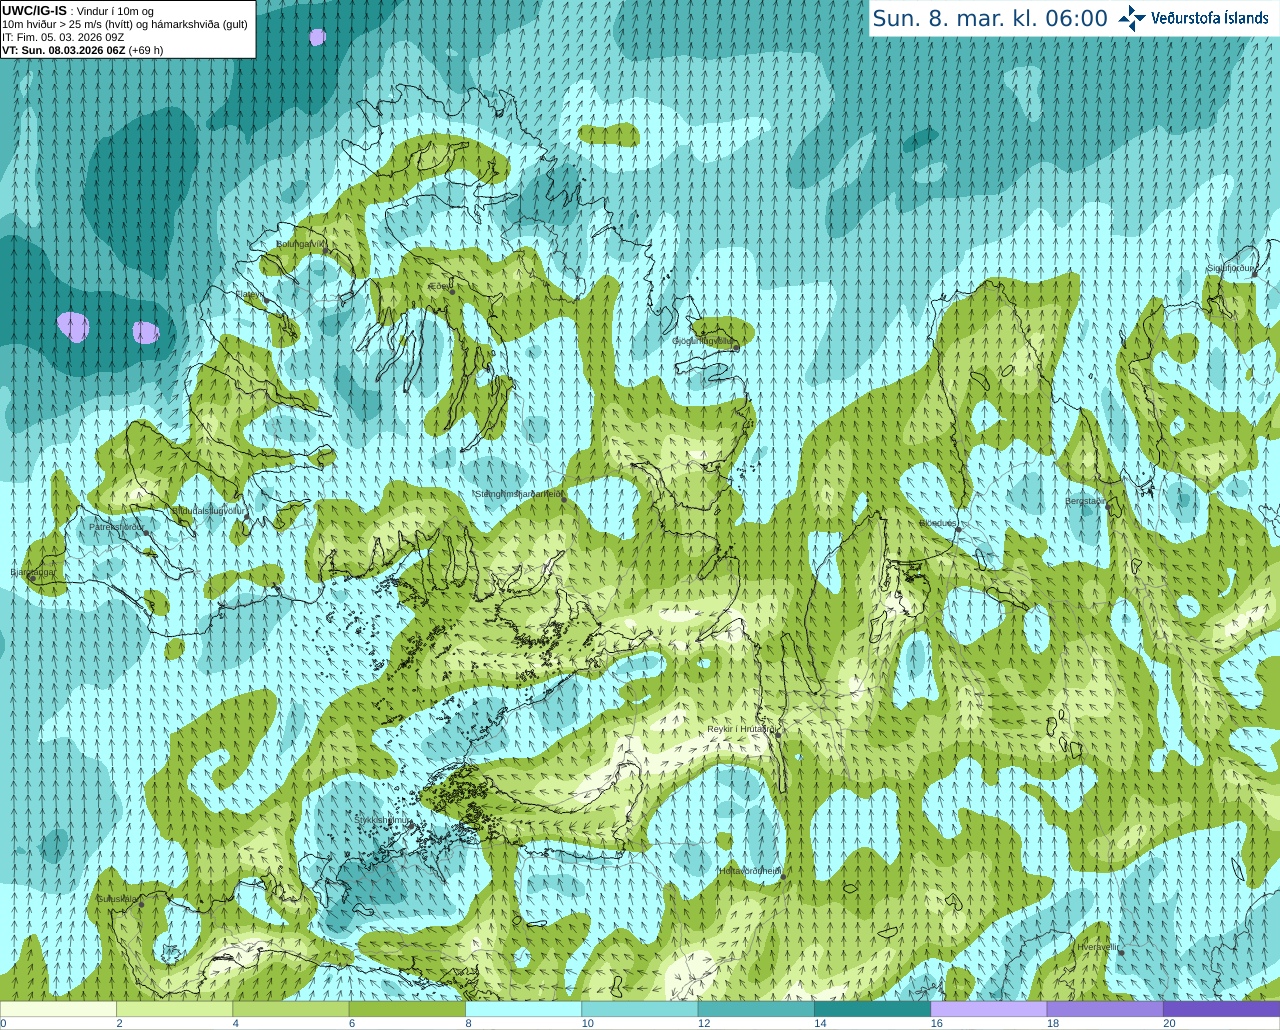Image resolution: width=1280 pixels, height=1030 pixels.
Task: Click the Reykir í Hrútafirði station label
Action: tap(741, 729)
